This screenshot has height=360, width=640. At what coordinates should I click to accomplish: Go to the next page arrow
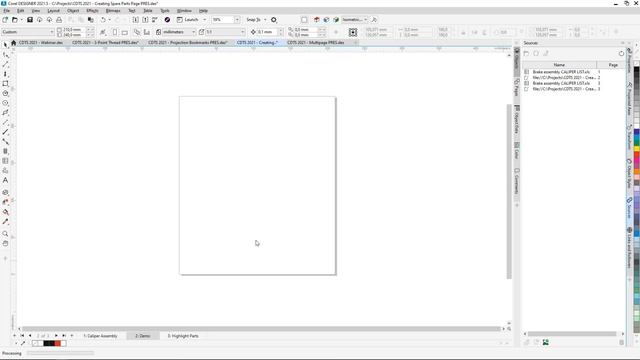pyautogui.click(x=56, y=336)
